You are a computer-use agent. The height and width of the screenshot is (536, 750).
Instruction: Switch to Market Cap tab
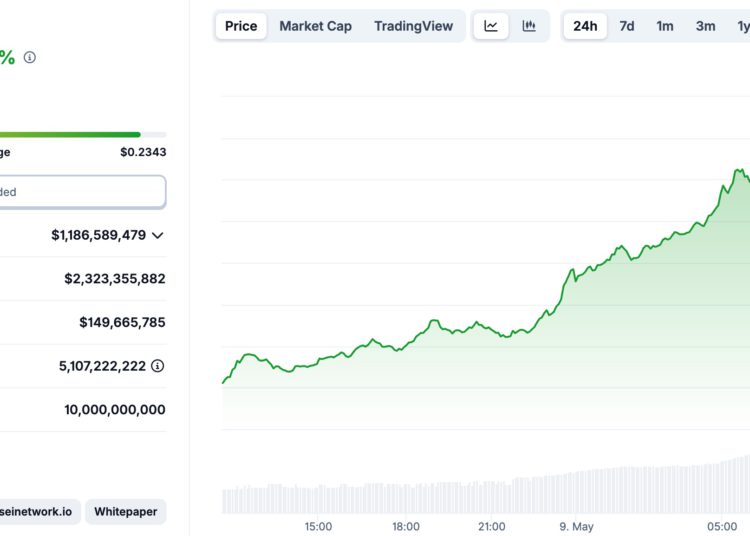click(x=315, y=26)
